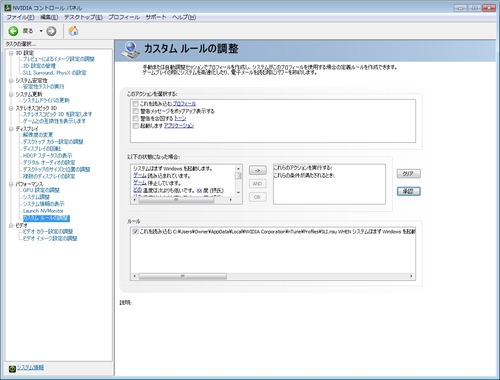Collapse the パフォーマンス tree group
This screenshot has height=380, width=500.
(x=11, y=184)
